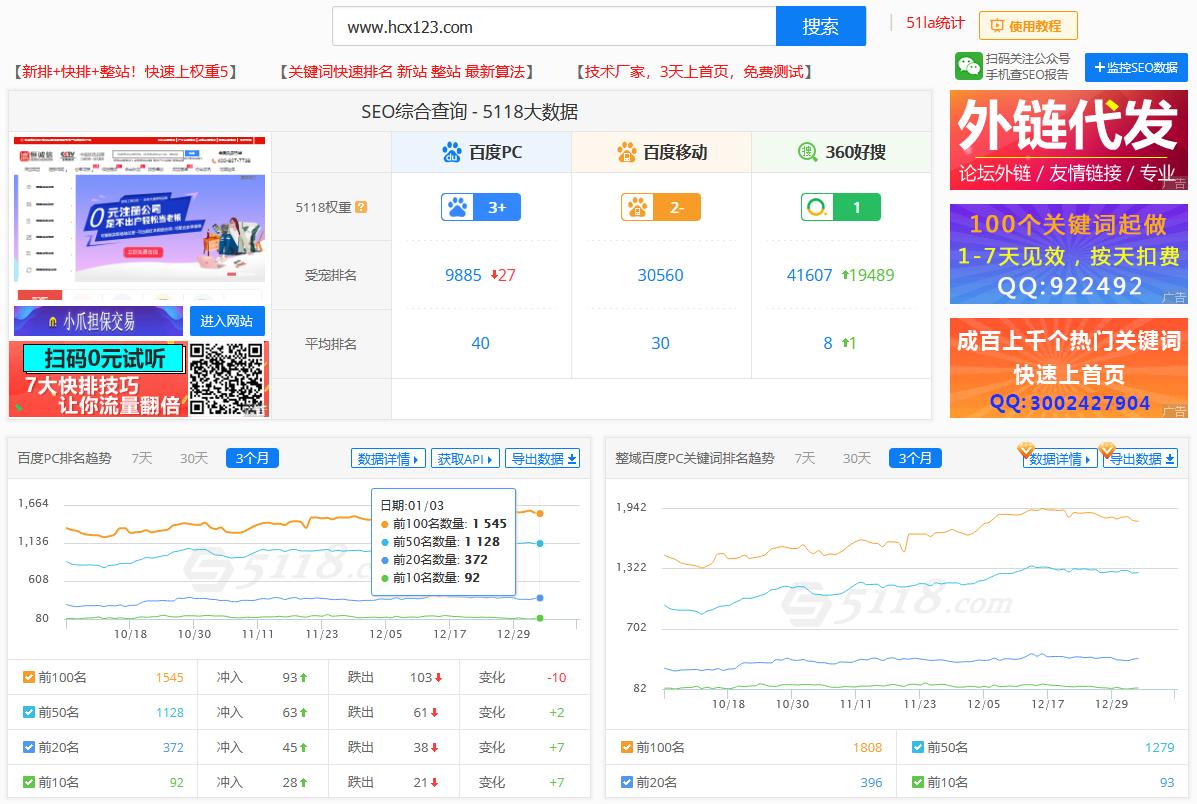Screen dimensions: 1197x804
Task: Click the domain search input field
Action: pyautogui.click(x=554, y=27)
